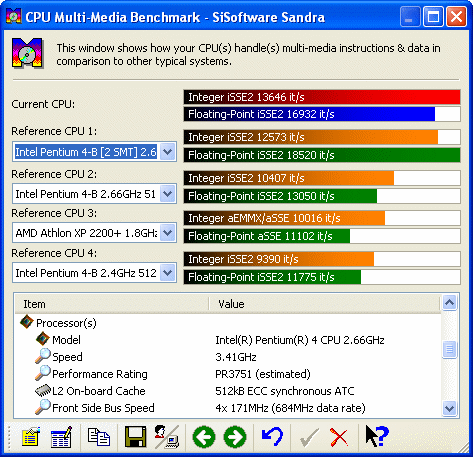The height and width of the screenshot is (457, 473).
Task: Click the red Integer iSSE2 13646 it/s bar
Action: click(322, 97)
